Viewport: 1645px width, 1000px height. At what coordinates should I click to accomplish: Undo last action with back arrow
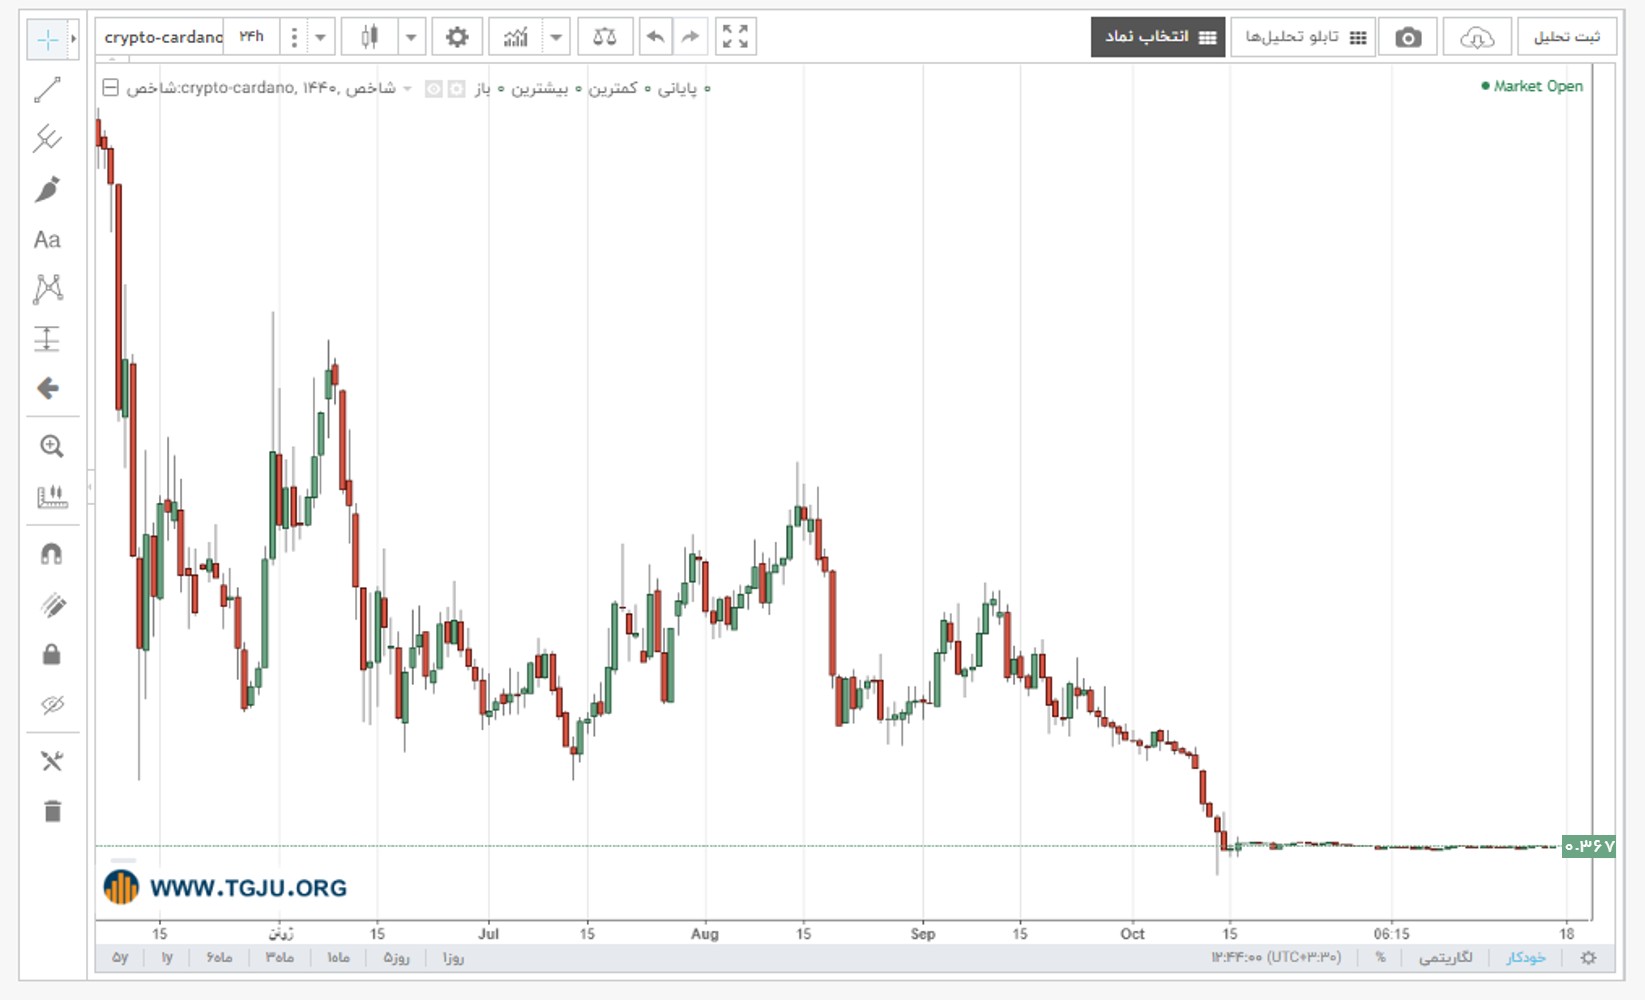[x=655, y=37]
